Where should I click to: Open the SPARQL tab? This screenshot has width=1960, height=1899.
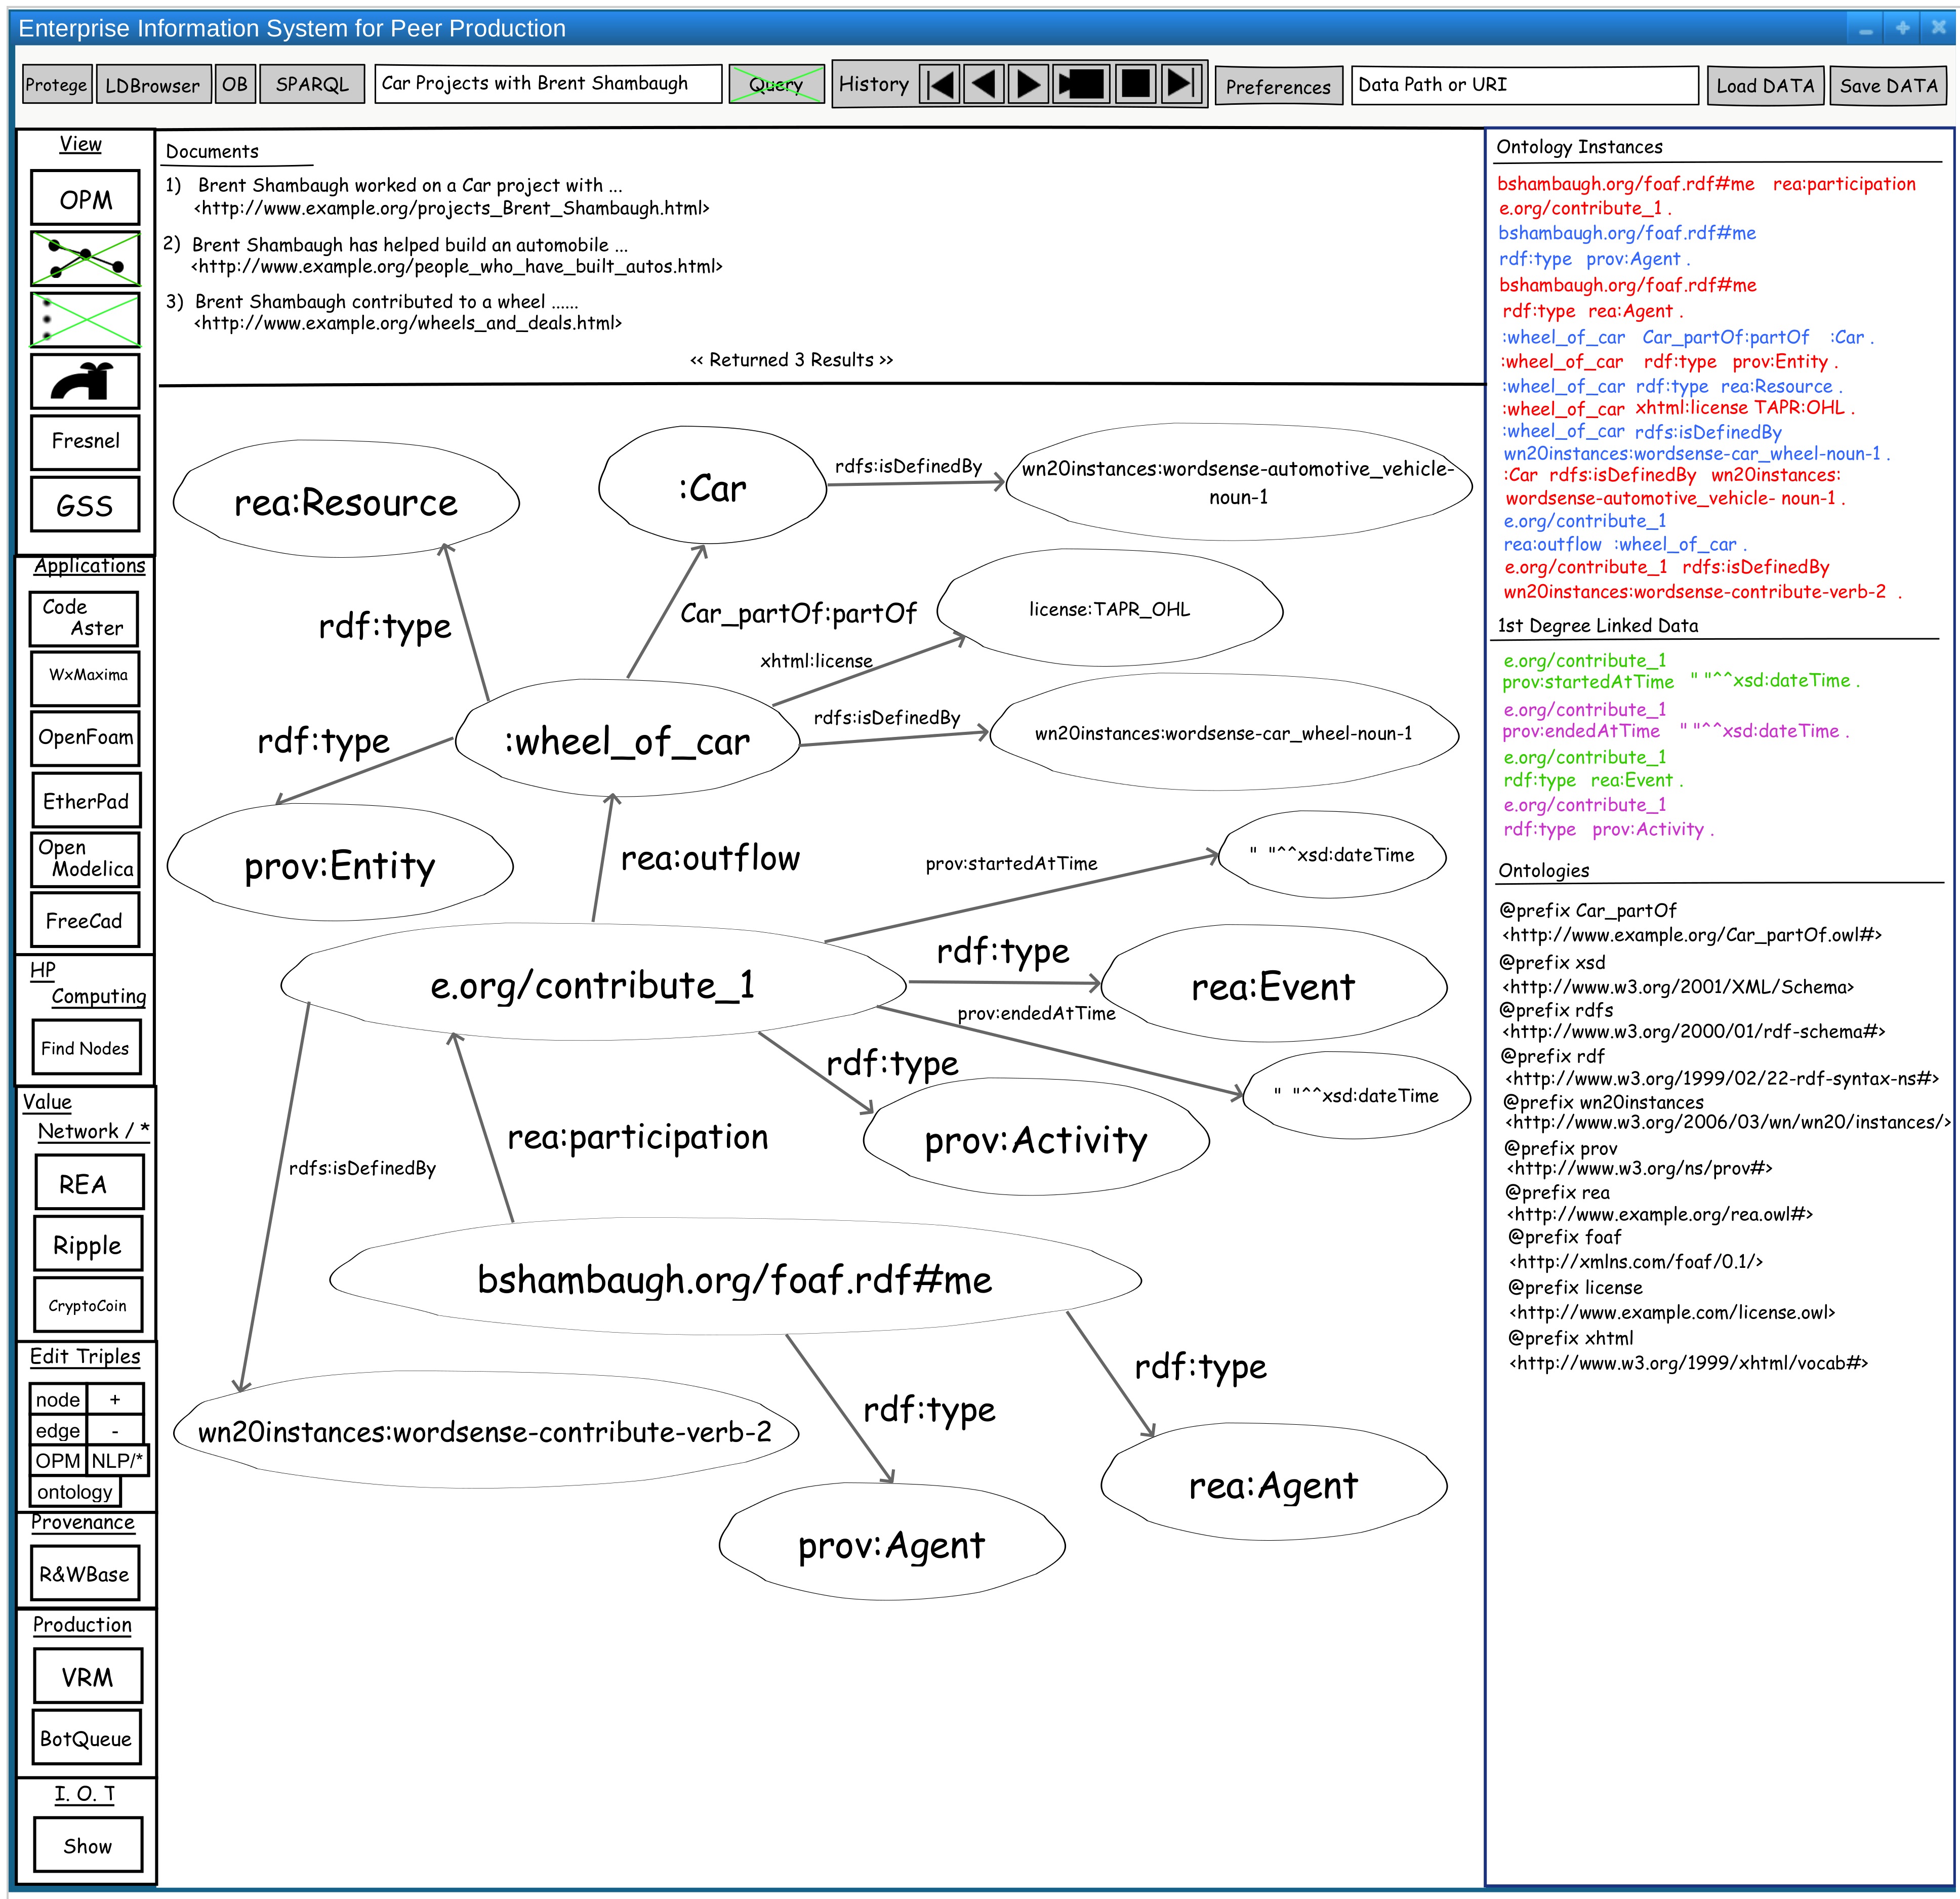[312, 85]
